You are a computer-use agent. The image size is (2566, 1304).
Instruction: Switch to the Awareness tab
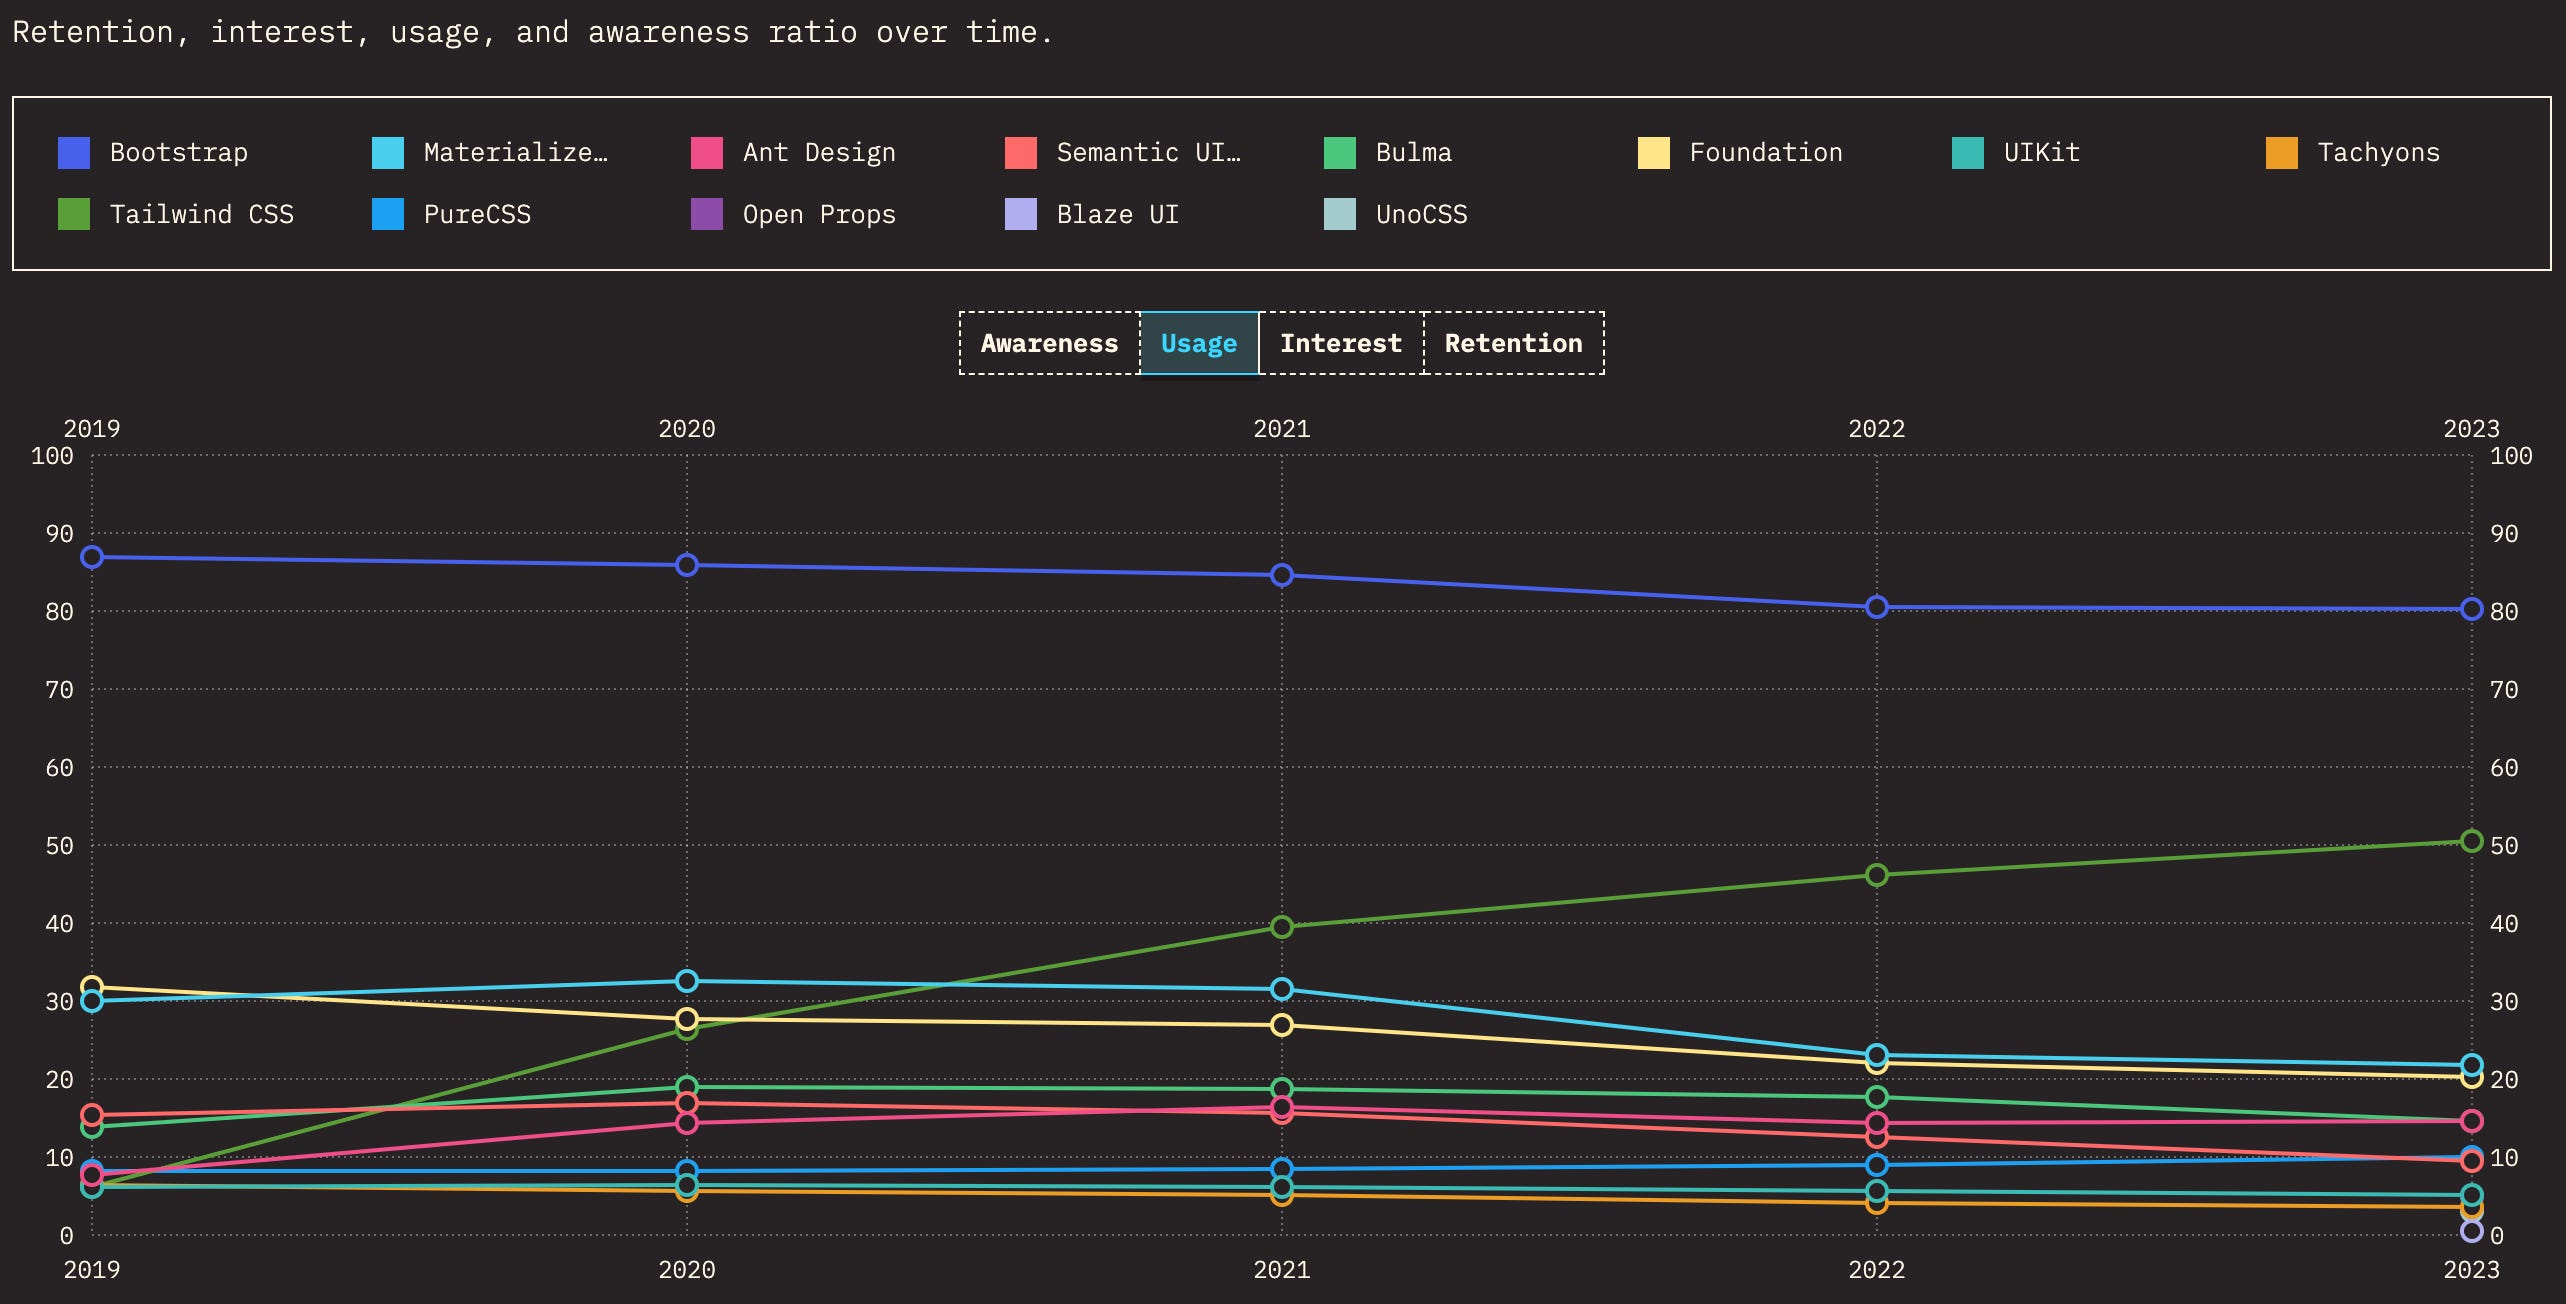1049,343
